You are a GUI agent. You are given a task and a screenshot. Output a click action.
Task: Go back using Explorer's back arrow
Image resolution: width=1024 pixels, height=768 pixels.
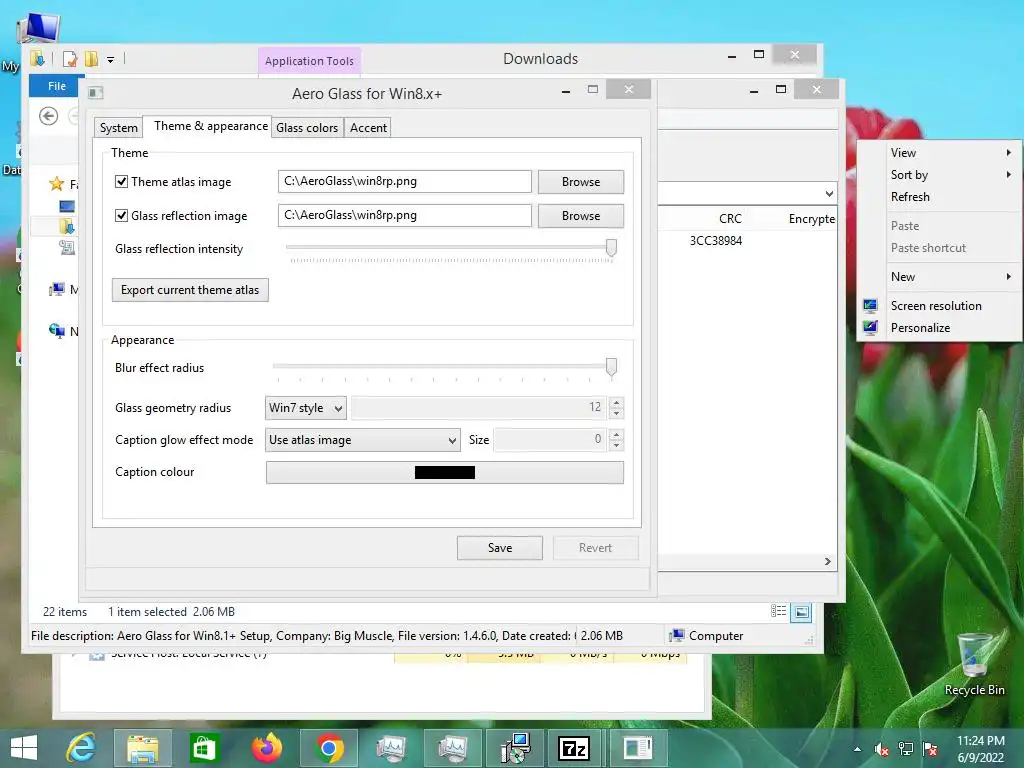(x=48, y=116)
